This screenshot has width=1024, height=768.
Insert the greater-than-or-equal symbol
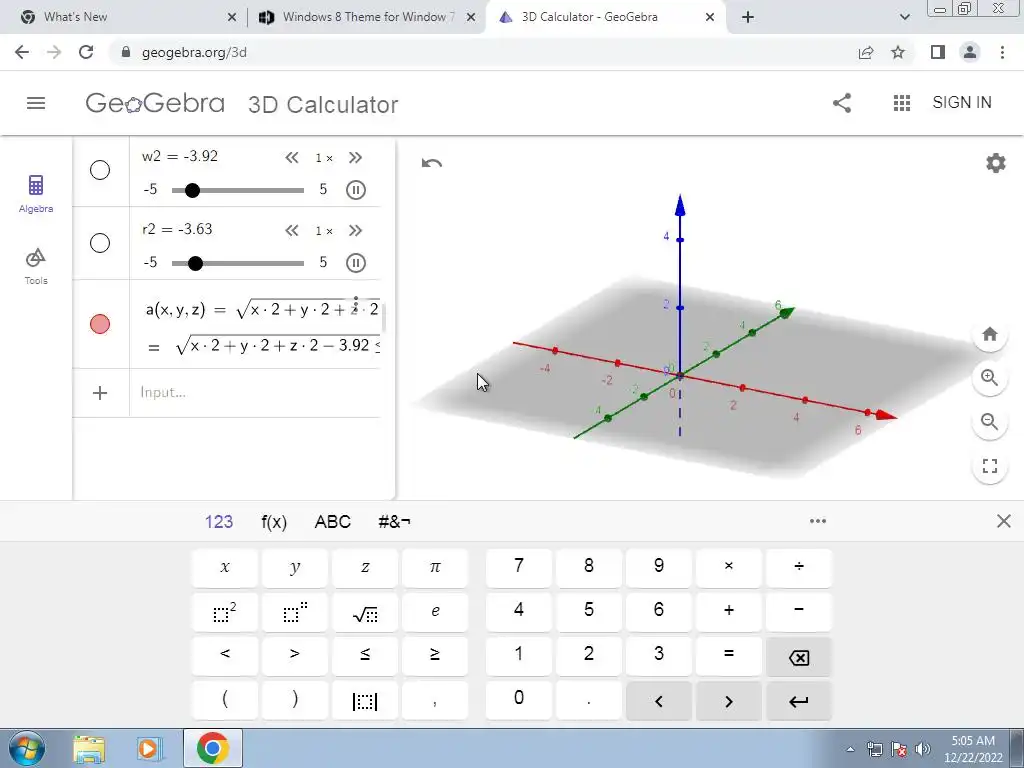pos(435,655)
